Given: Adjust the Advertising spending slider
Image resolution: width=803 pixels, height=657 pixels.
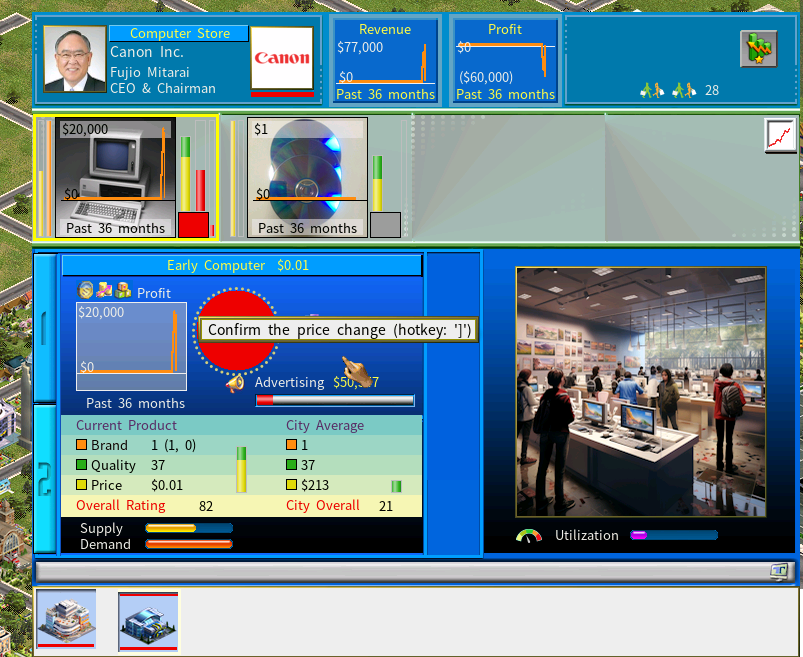Looking at the screenshot, I should [335, 400].
